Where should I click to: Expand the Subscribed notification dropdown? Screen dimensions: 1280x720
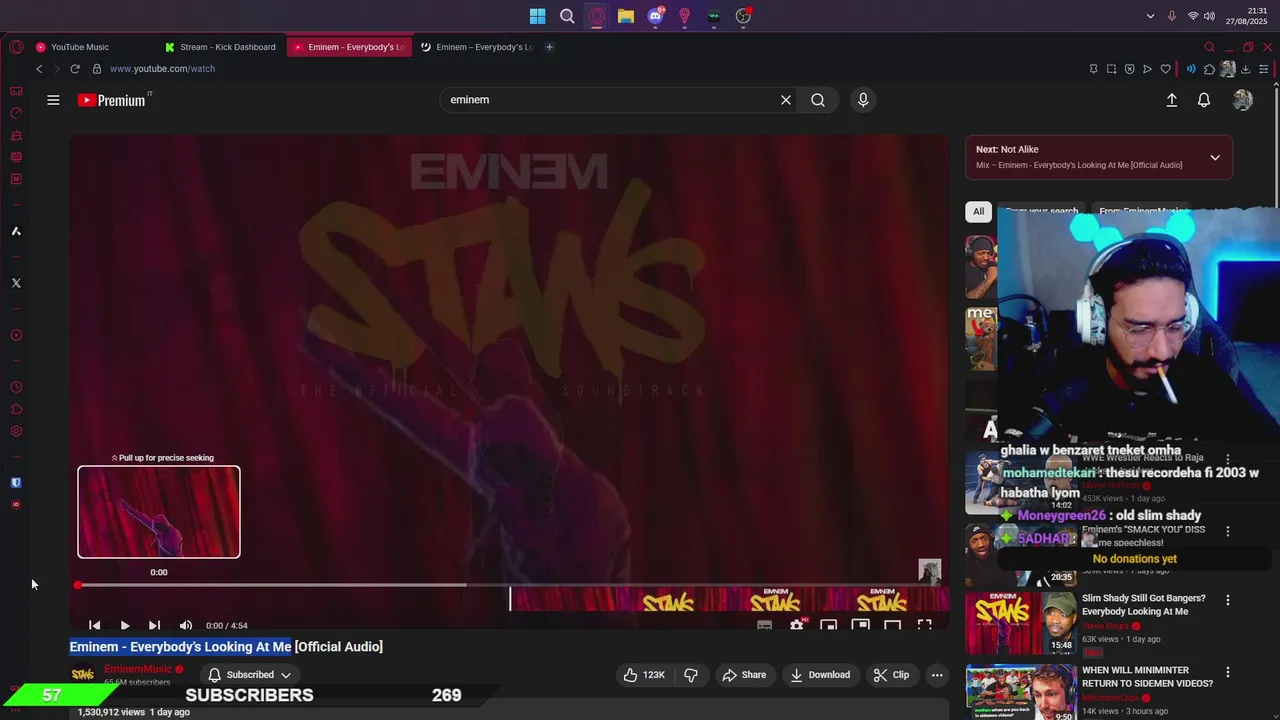coord(250,675)
